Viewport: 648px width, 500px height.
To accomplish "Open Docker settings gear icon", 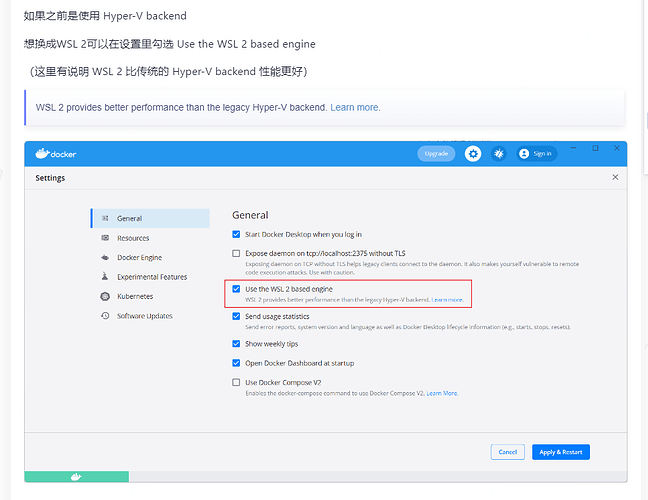I will [x=473, y=154].
